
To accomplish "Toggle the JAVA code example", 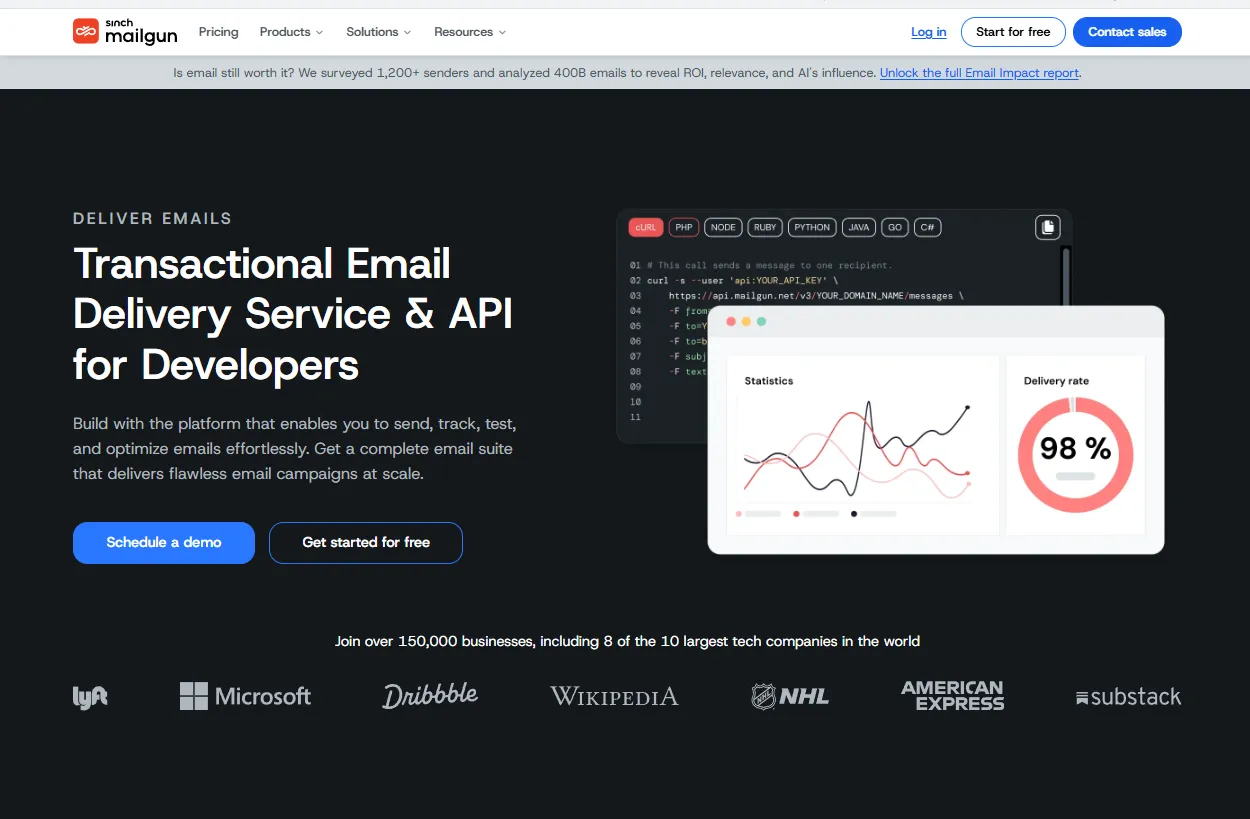I will [x=858, y=227].
